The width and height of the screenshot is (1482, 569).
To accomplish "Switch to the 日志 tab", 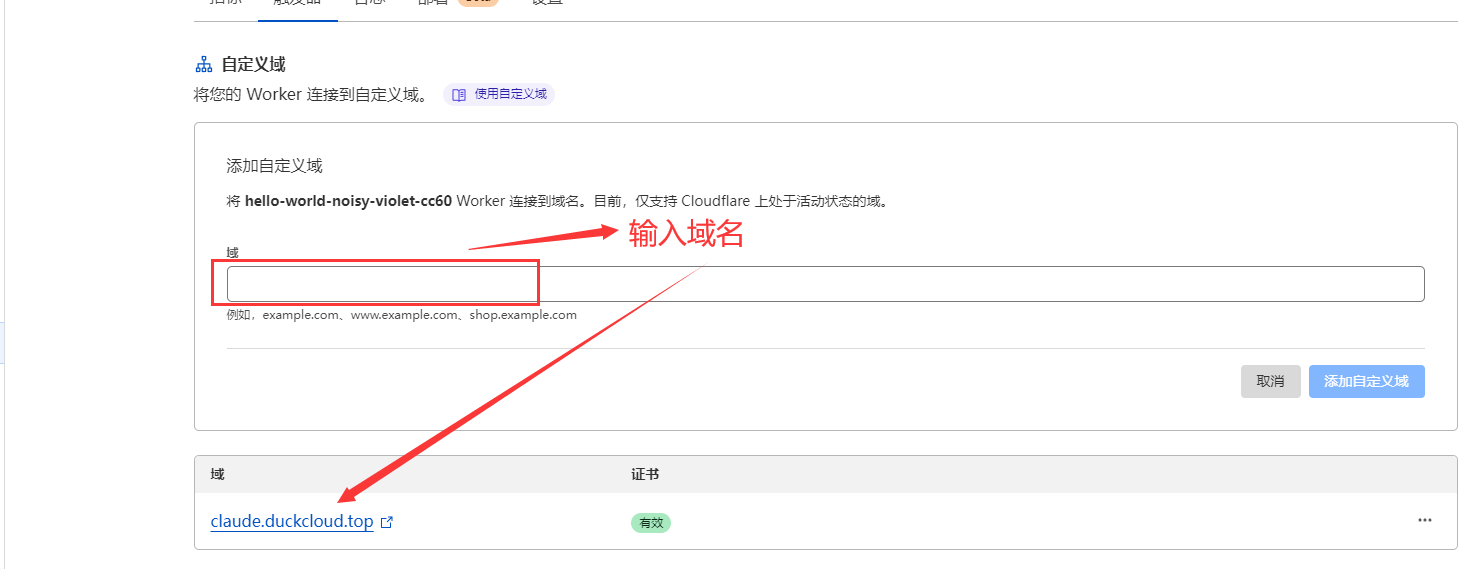I will click(370, 3).
